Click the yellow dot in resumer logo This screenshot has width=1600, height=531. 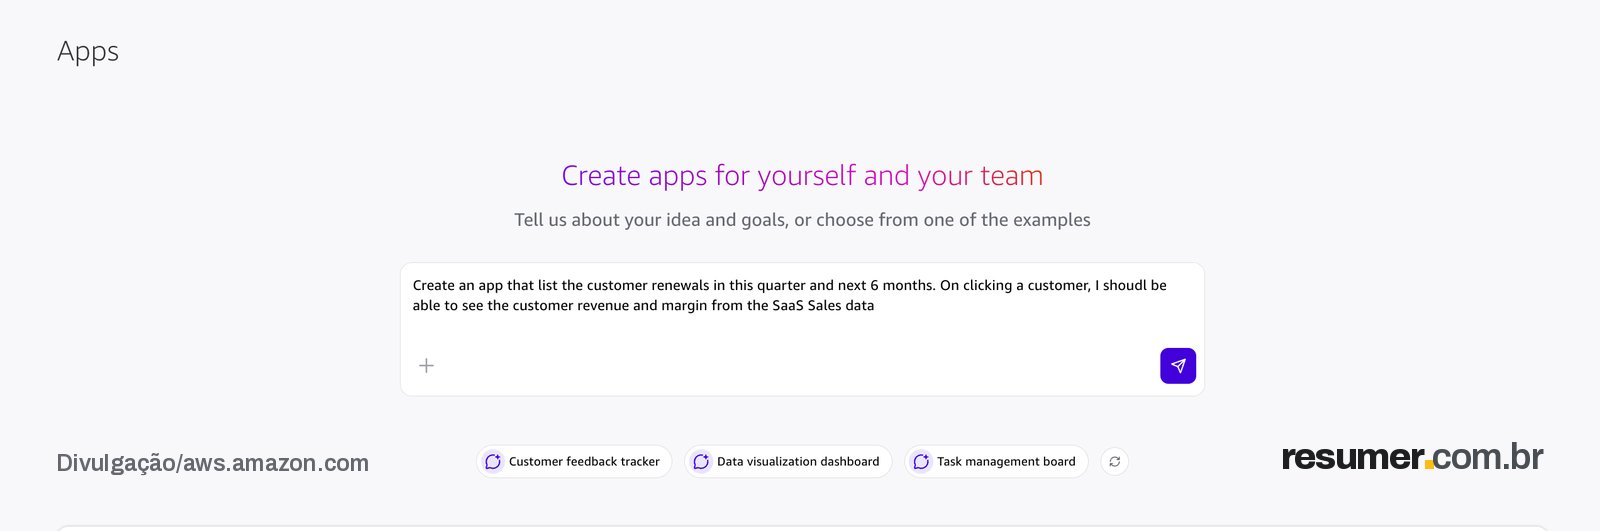pos(1428,465)
